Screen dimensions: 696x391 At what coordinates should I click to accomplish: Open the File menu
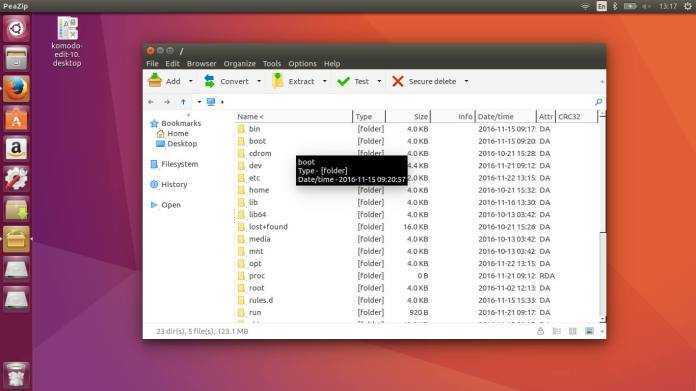152,63
